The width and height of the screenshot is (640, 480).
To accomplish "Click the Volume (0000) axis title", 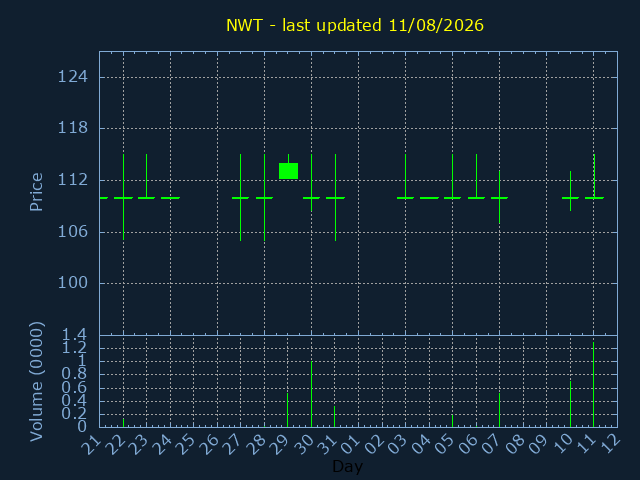I will point(36,382).
